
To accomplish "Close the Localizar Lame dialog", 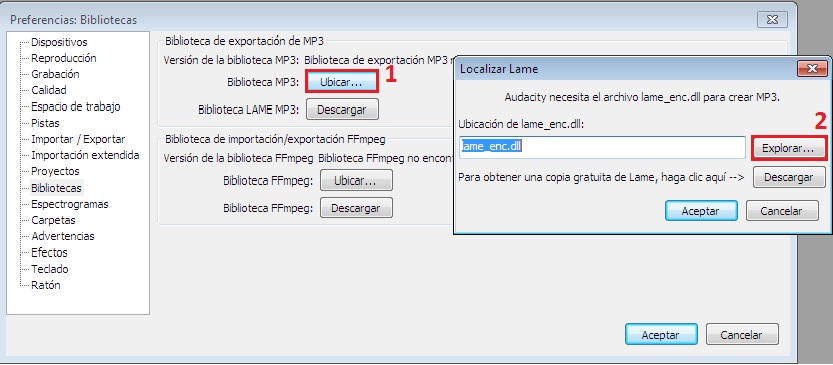I will (812, 69).
